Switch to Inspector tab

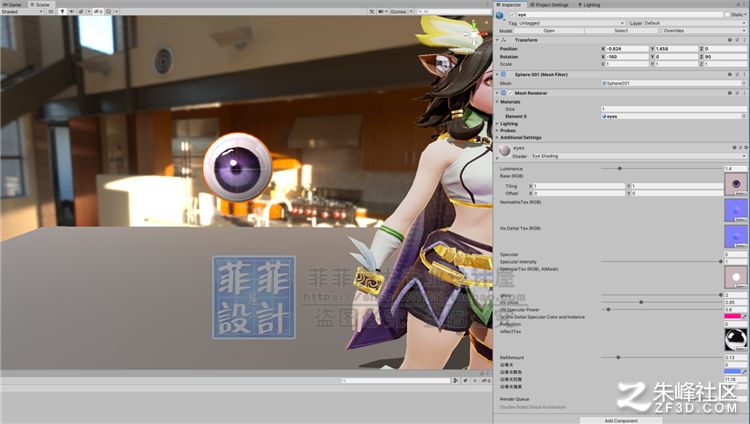(x=509, y=4)
